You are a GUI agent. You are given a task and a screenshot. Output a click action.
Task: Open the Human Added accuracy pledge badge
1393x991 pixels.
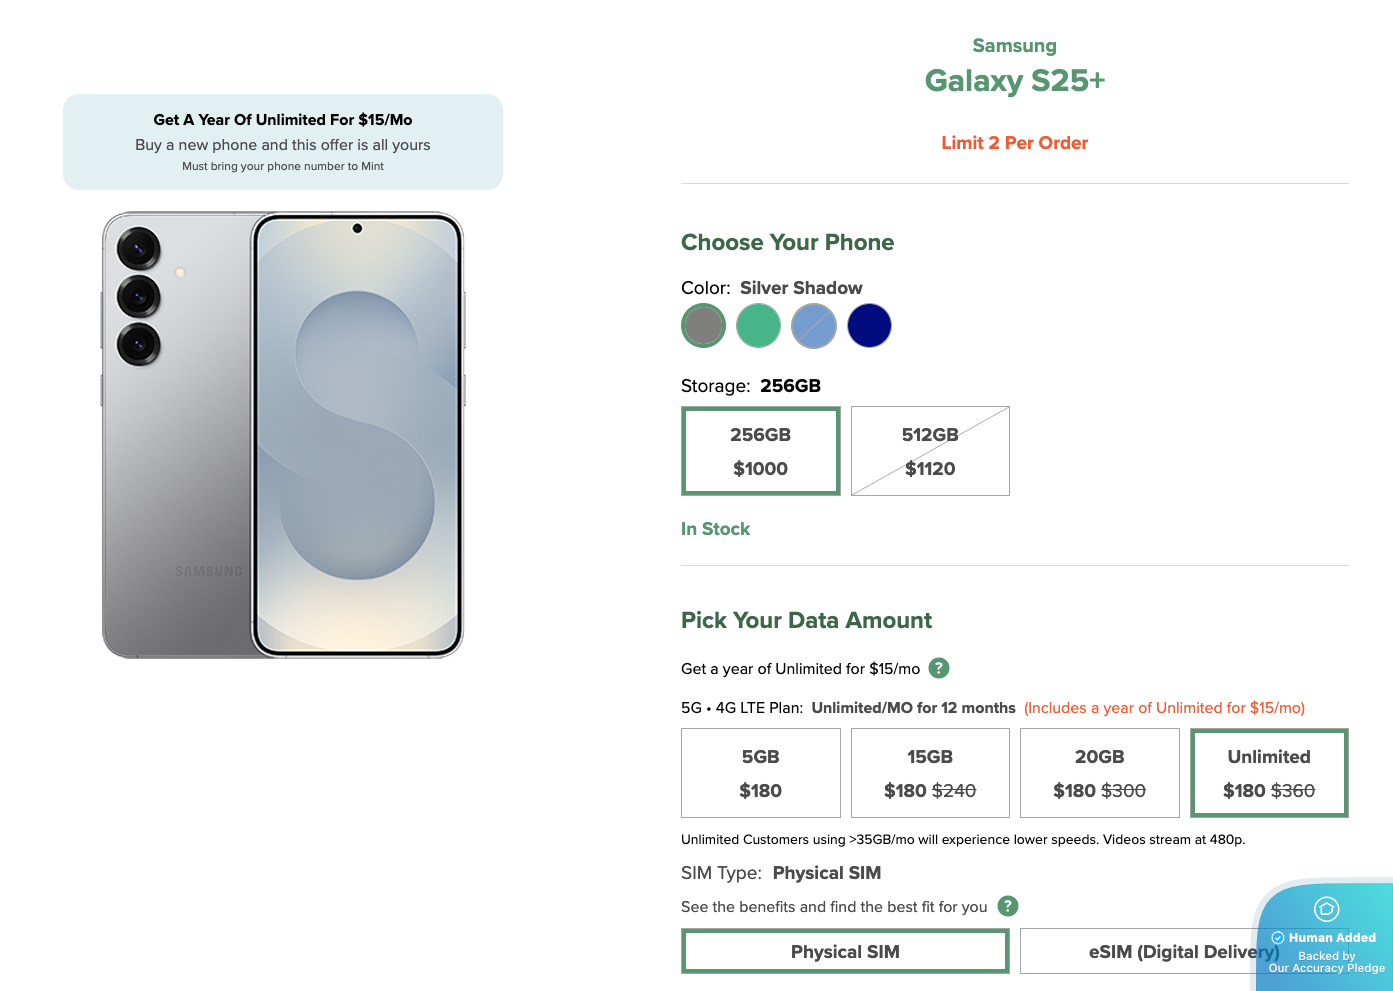1325,937
